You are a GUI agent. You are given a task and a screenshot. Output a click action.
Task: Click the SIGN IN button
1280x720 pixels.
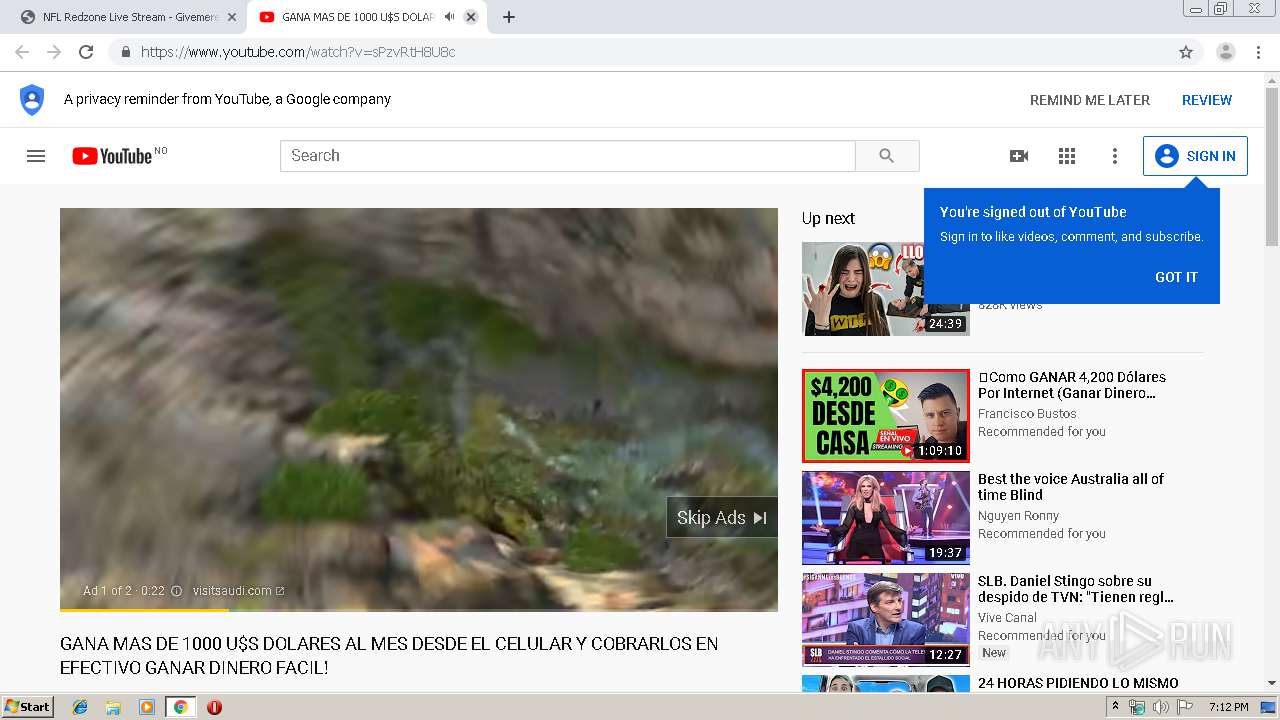1195,156
